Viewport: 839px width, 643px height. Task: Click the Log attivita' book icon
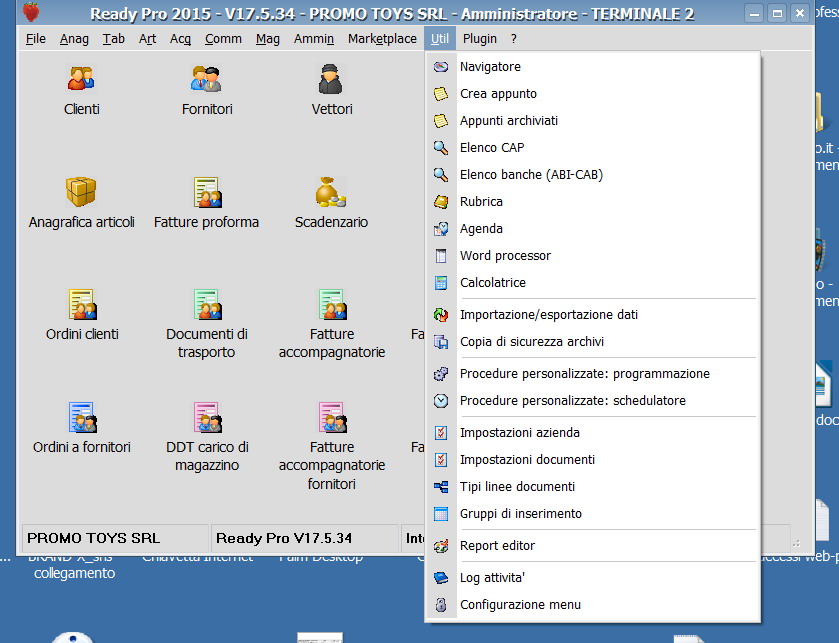[441, 578]
